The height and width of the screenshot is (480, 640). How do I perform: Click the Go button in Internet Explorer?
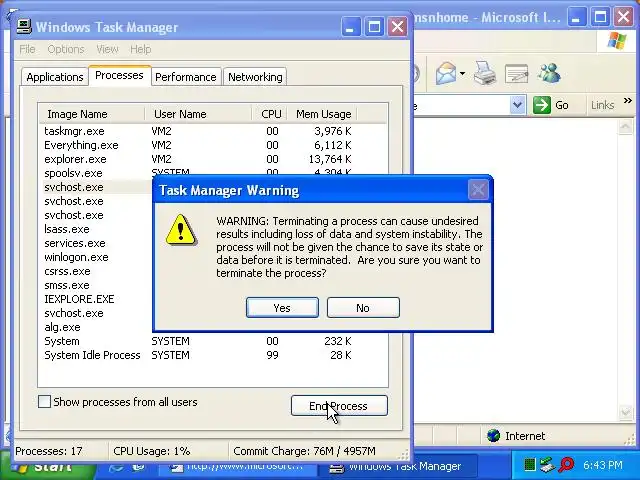[x=551, y=105]
